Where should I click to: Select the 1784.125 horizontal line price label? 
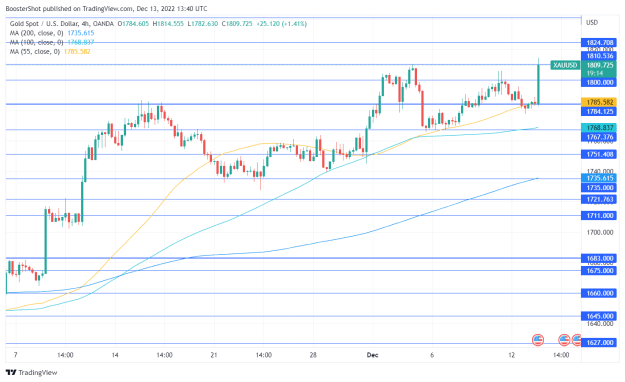click(599, 112)
